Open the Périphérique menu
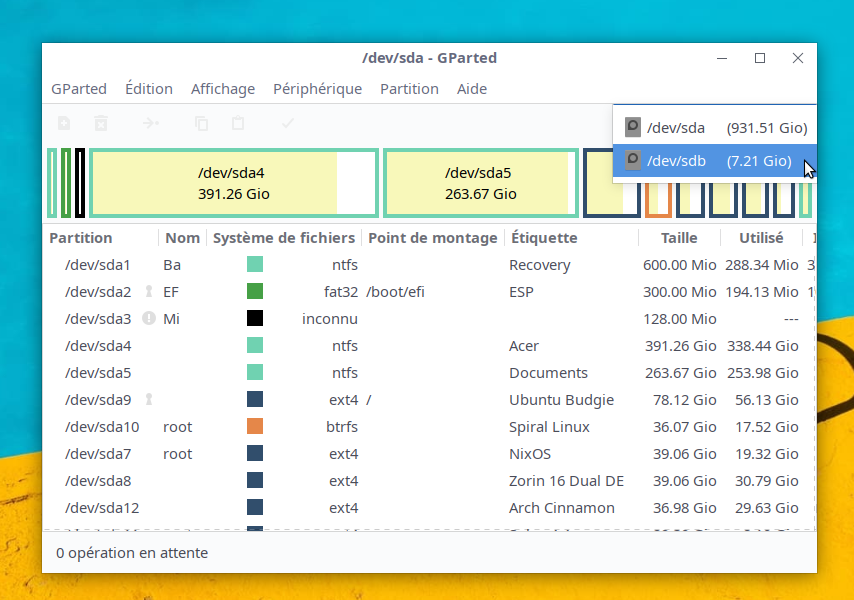 (x=317, y=89)
